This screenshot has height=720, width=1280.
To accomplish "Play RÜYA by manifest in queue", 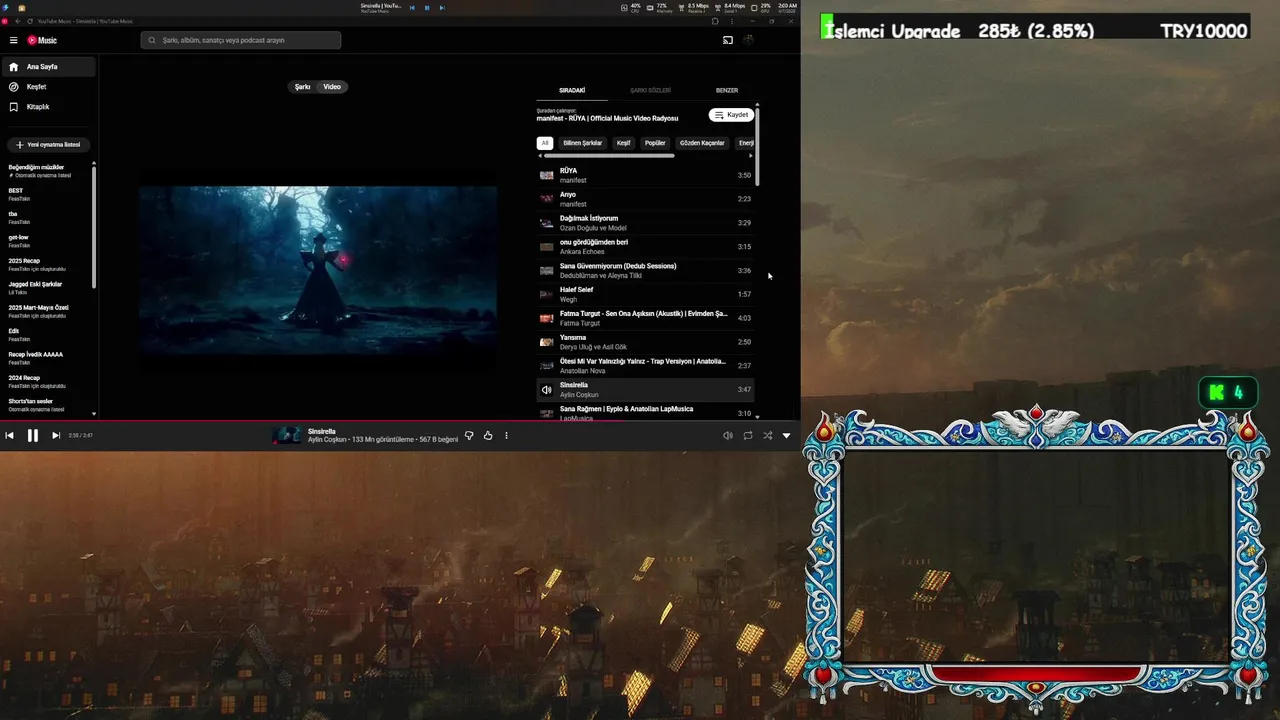I will 645,175.
